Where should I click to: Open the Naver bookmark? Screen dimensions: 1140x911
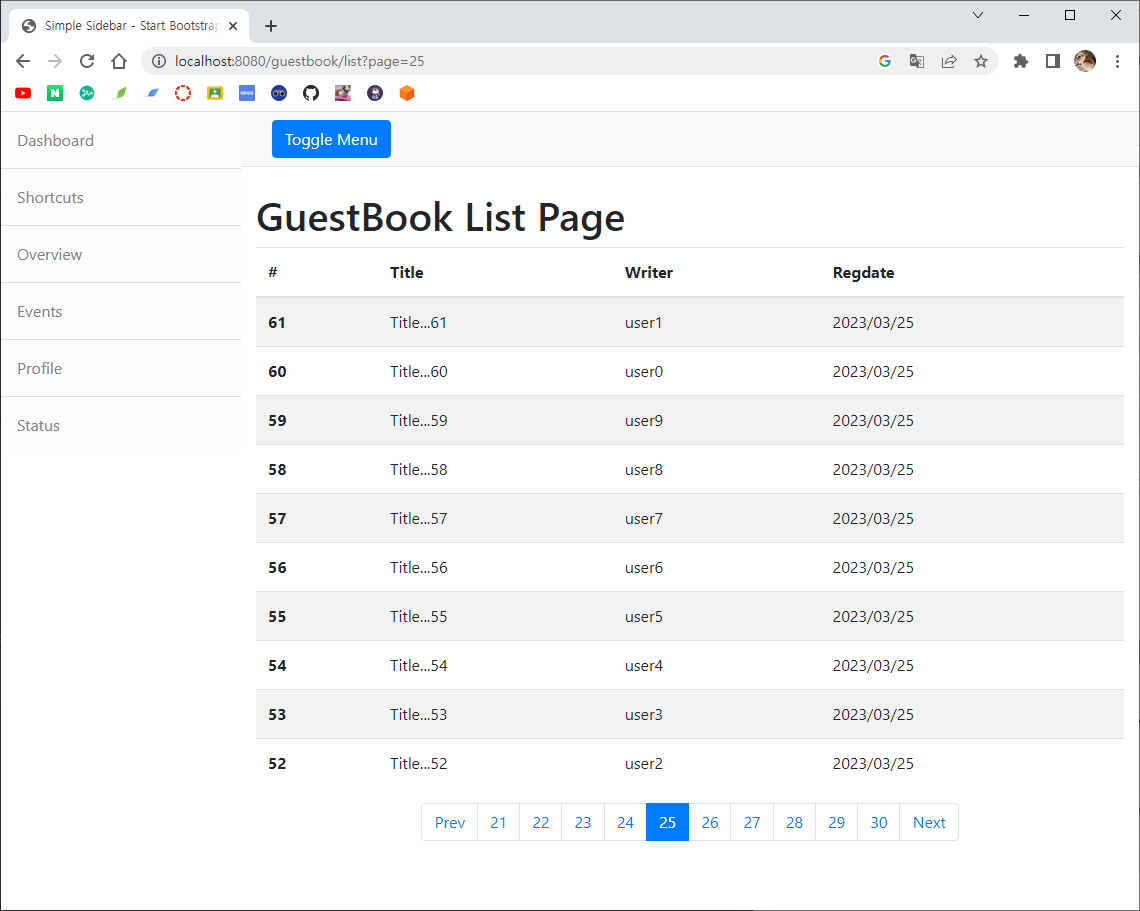tap(55, 93)
